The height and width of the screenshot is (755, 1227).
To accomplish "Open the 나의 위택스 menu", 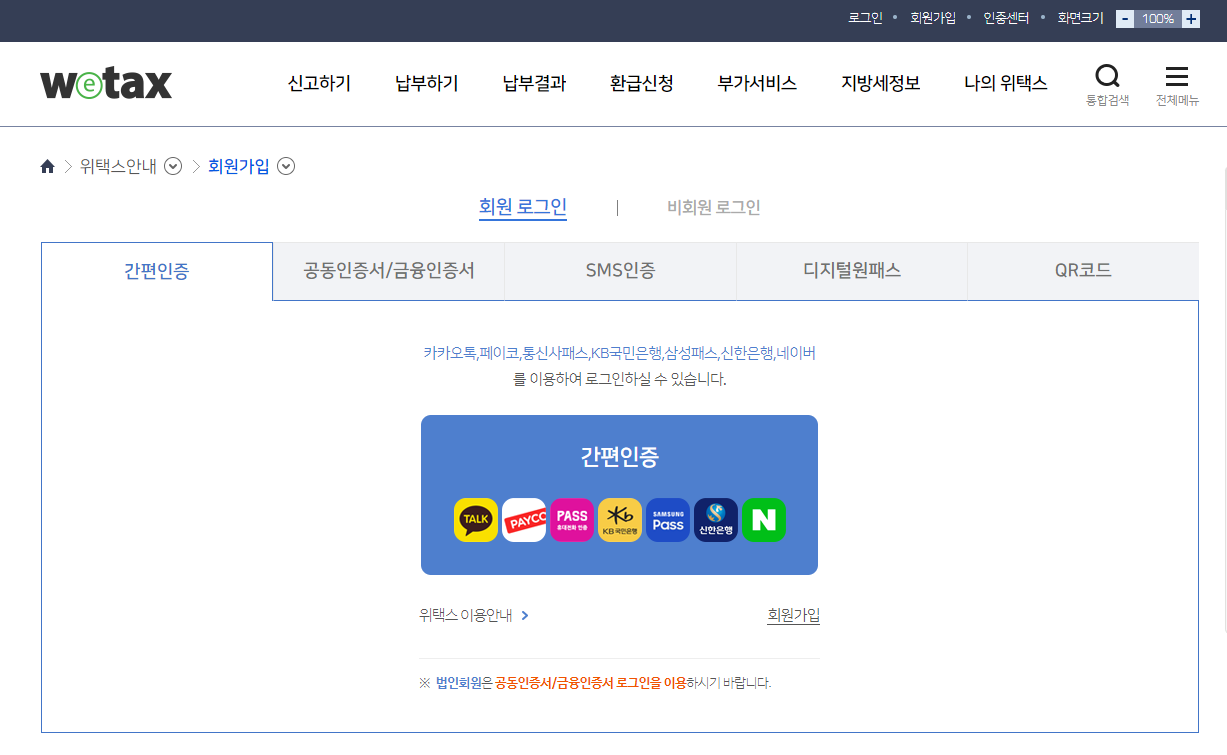I will click(1005, 84).
